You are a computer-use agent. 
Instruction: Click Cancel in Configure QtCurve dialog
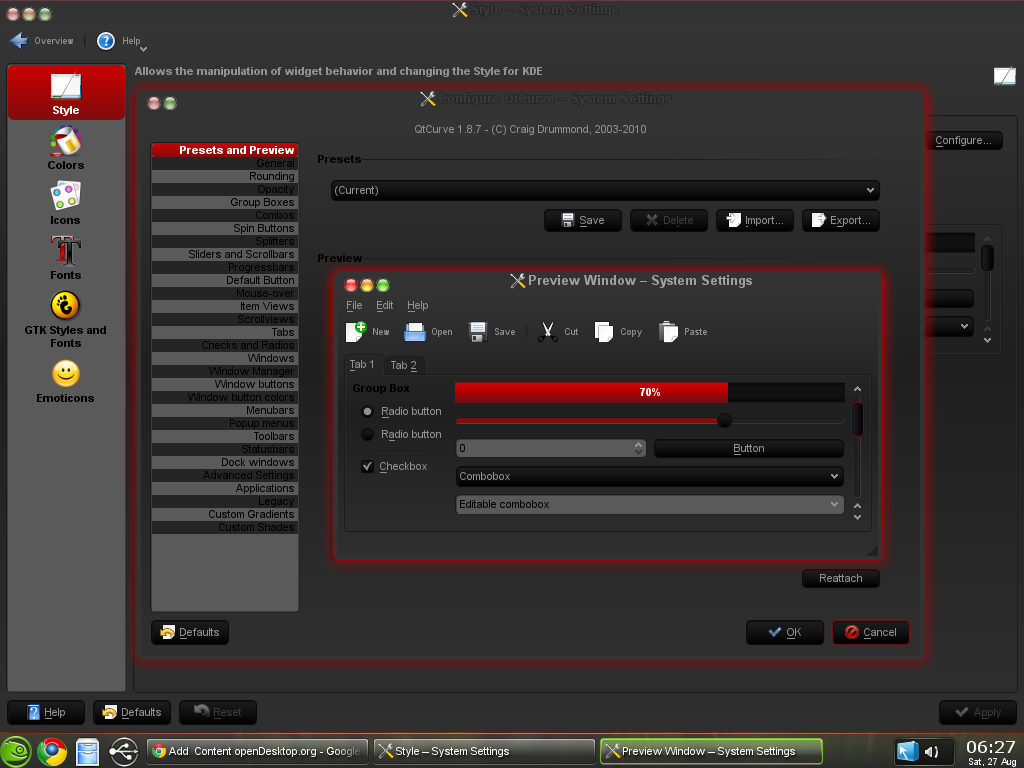[x=871, y=632]
